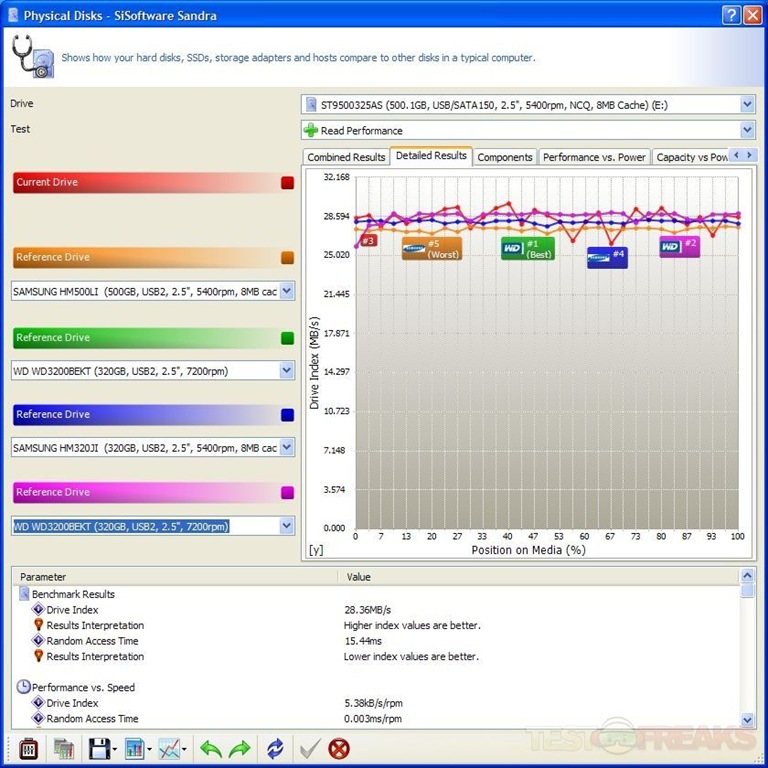Screen dimensions: 768x768
Task: Open the options sliders icon in toolbar
Action: click(26, 747)
